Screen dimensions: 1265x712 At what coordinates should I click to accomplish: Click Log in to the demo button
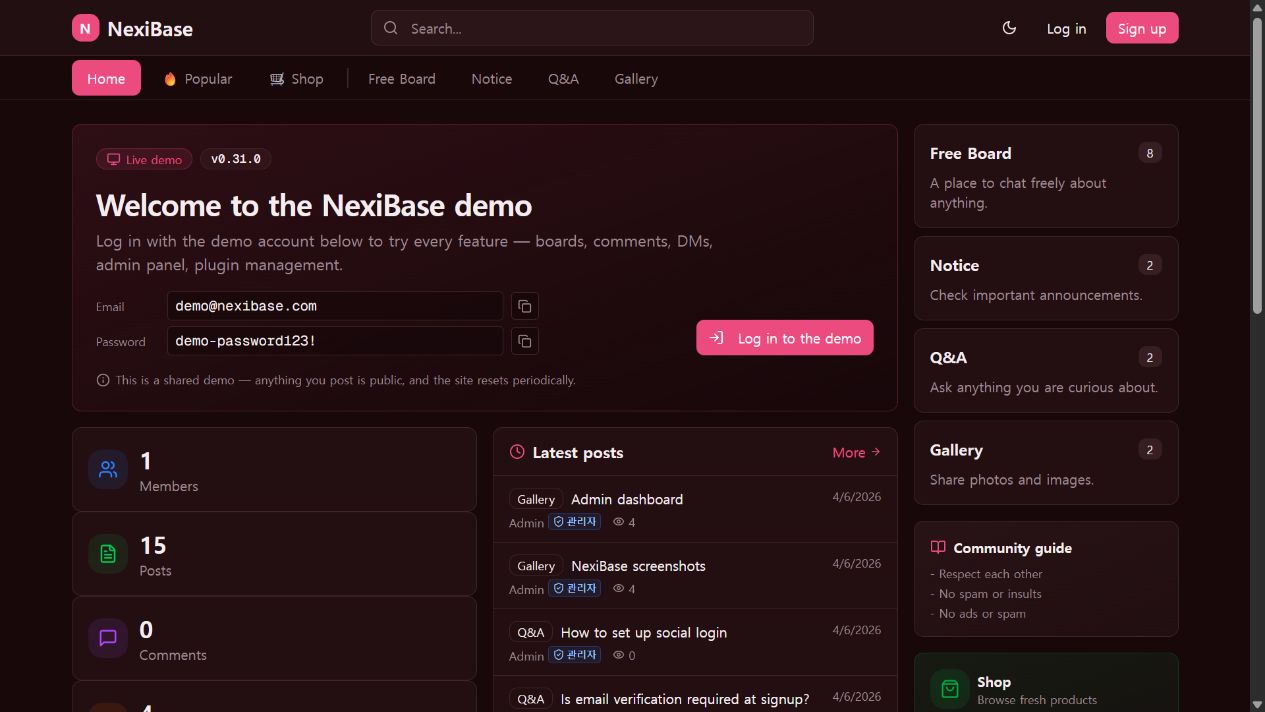pyautogui.click(x=785, y=338)
